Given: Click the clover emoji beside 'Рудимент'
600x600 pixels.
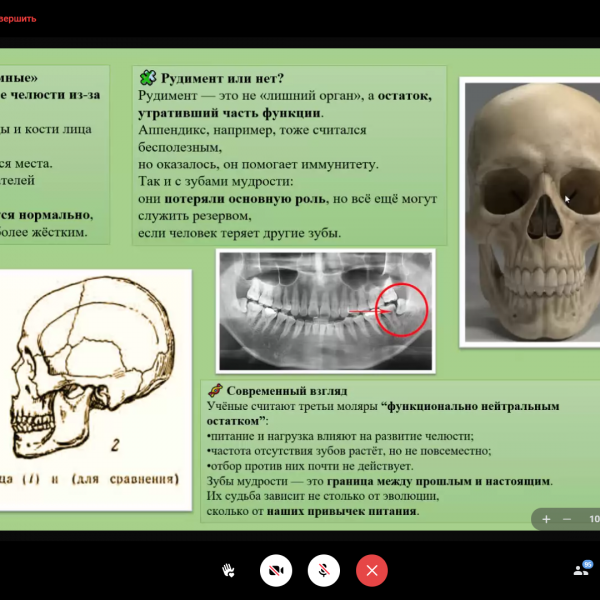Looking at the screenshot, I should (x=148, y=77).
